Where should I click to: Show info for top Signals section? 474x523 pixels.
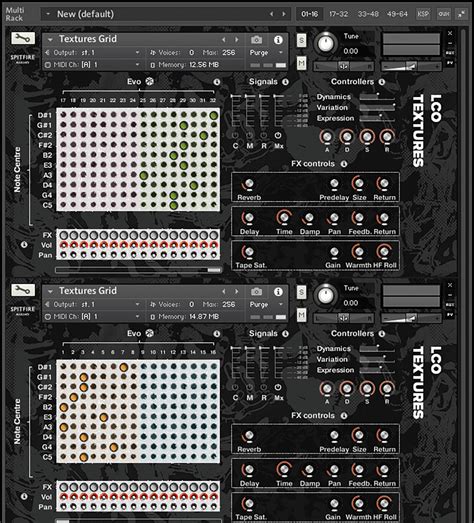(285, 82)
